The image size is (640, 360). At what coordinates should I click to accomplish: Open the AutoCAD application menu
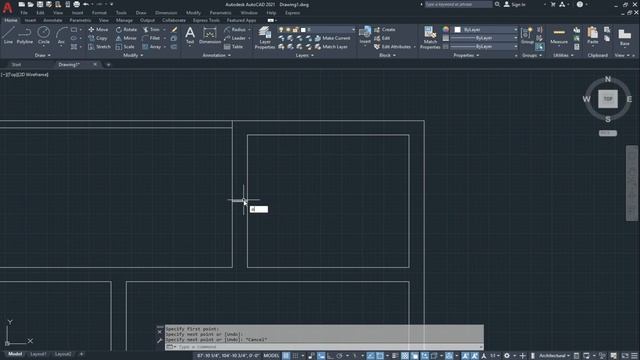click(7, 7)
